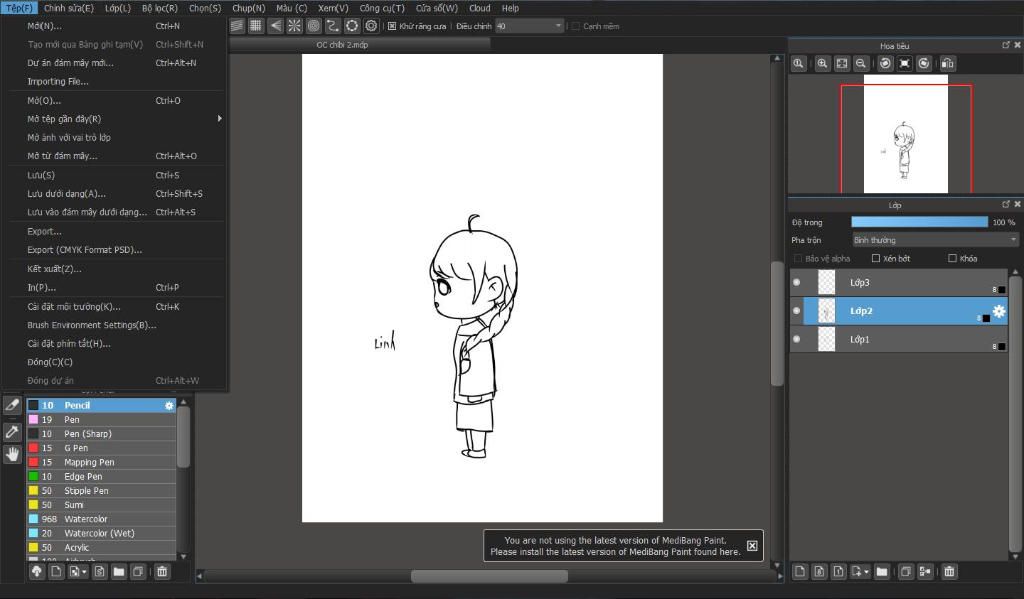The width and height of the screenshot is (1024, 599).
Task: Delete the selected brush
Action: (x=162, y=572)
